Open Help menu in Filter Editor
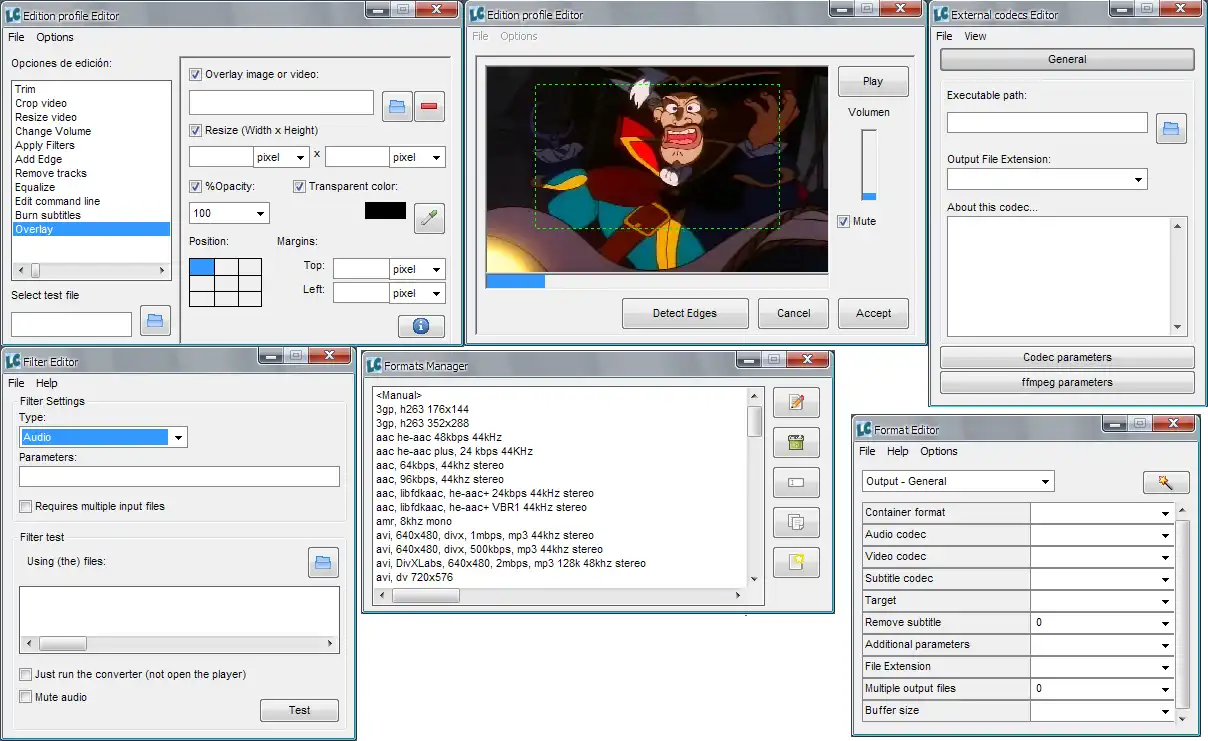The width and height of the screenshot is (1208, 741). pos(47,383)
